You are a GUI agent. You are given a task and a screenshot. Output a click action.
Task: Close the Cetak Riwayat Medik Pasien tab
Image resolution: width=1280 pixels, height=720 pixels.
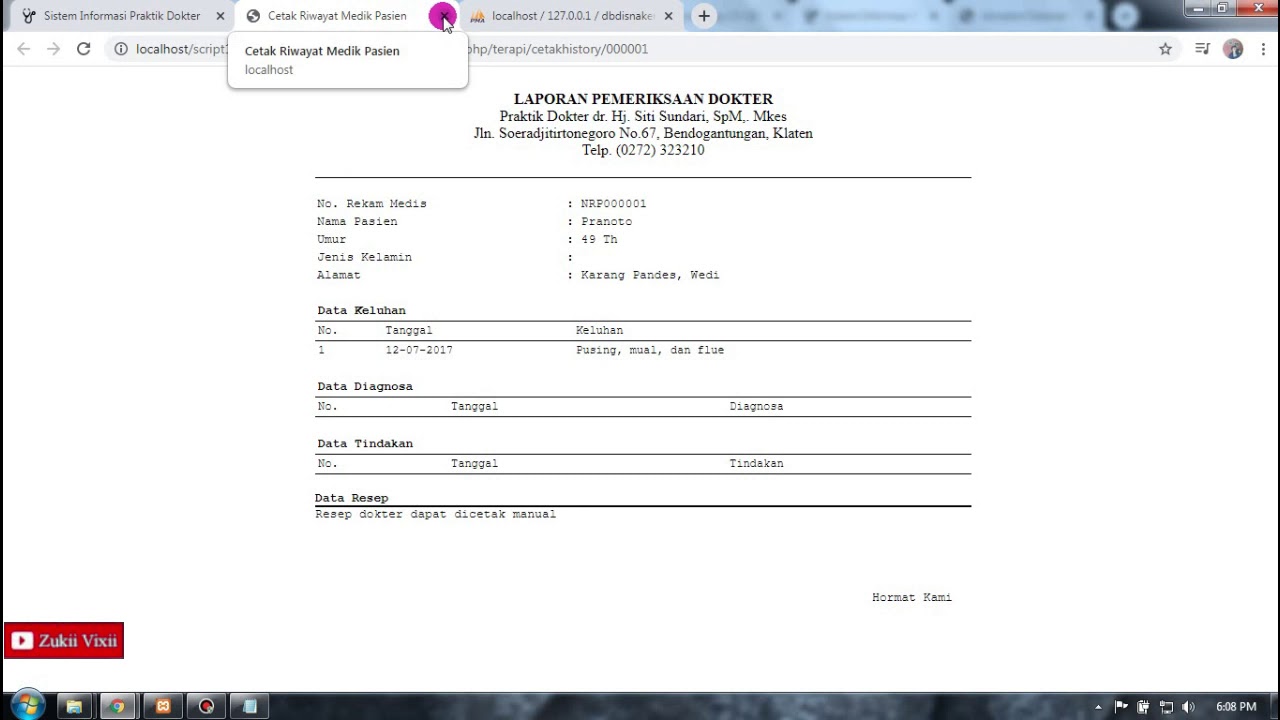pyautogui.click(x=443, y=16)
